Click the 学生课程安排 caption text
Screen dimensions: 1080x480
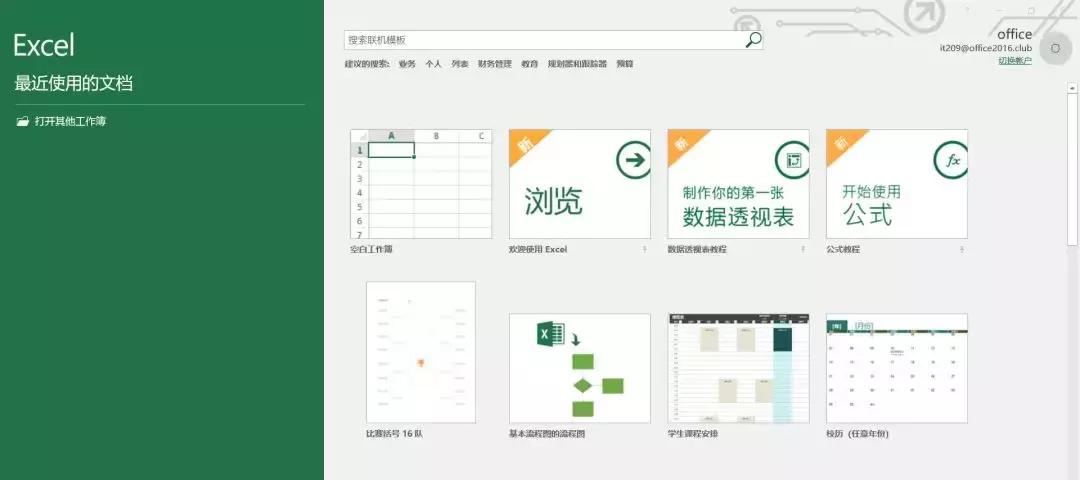coord(693,435)
